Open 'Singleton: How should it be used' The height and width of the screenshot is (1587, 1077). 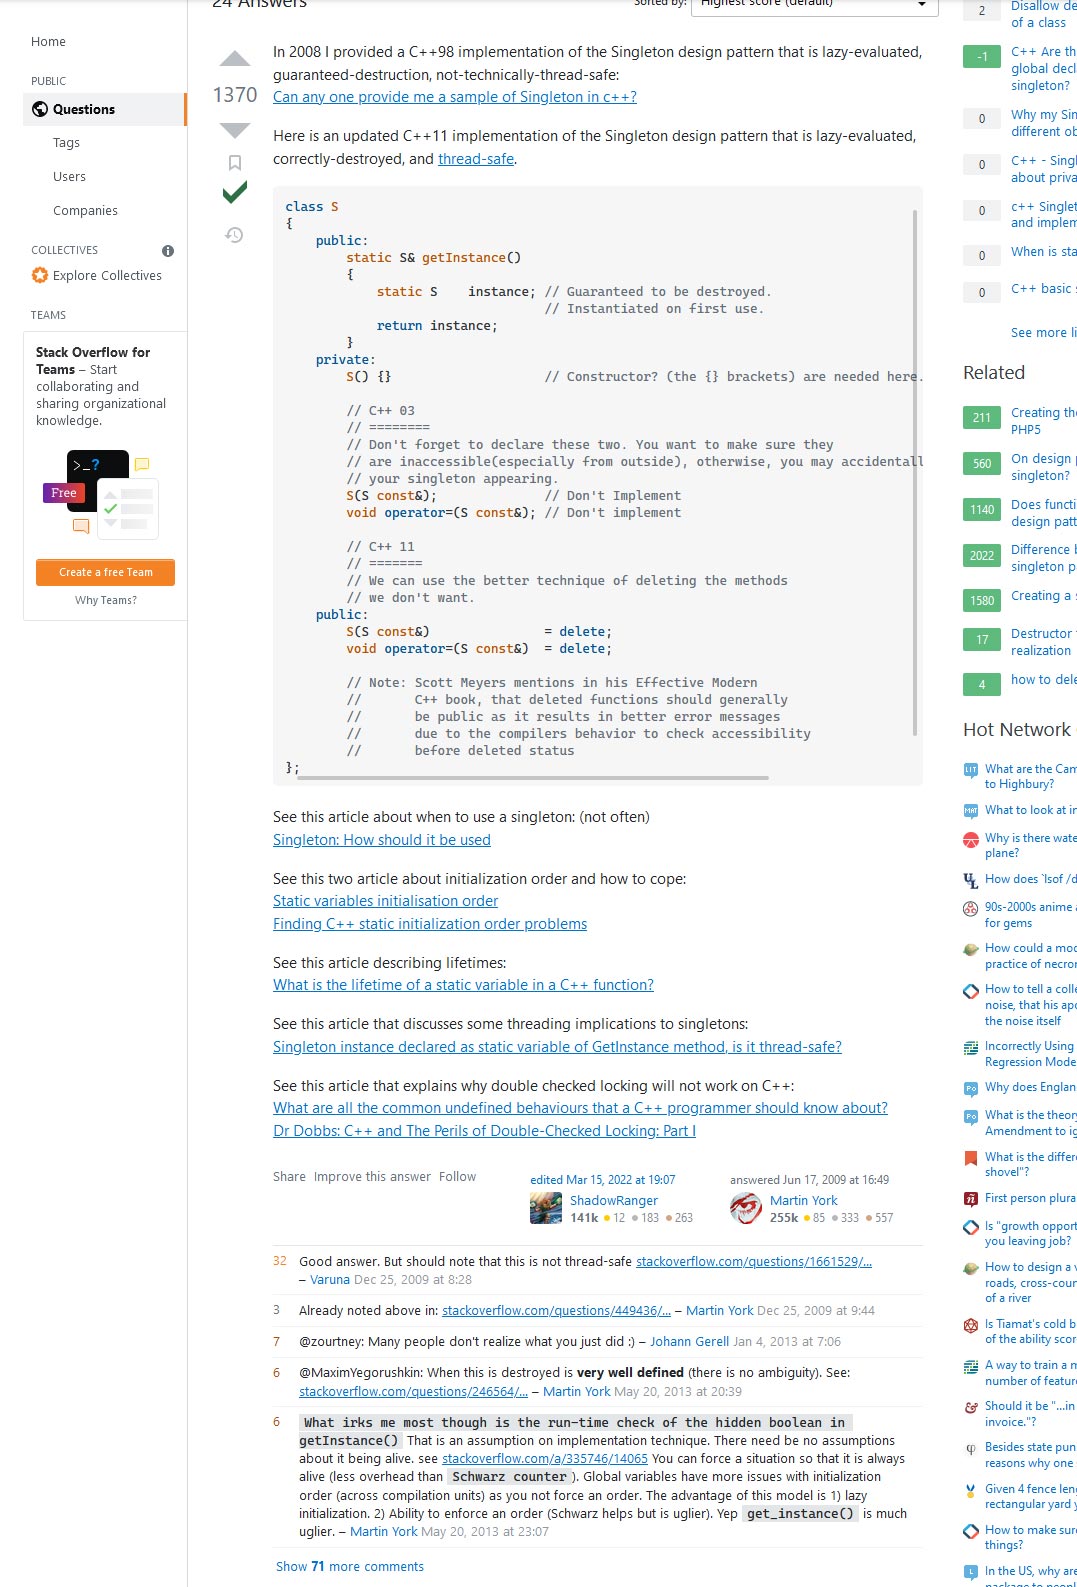point(382,840)
